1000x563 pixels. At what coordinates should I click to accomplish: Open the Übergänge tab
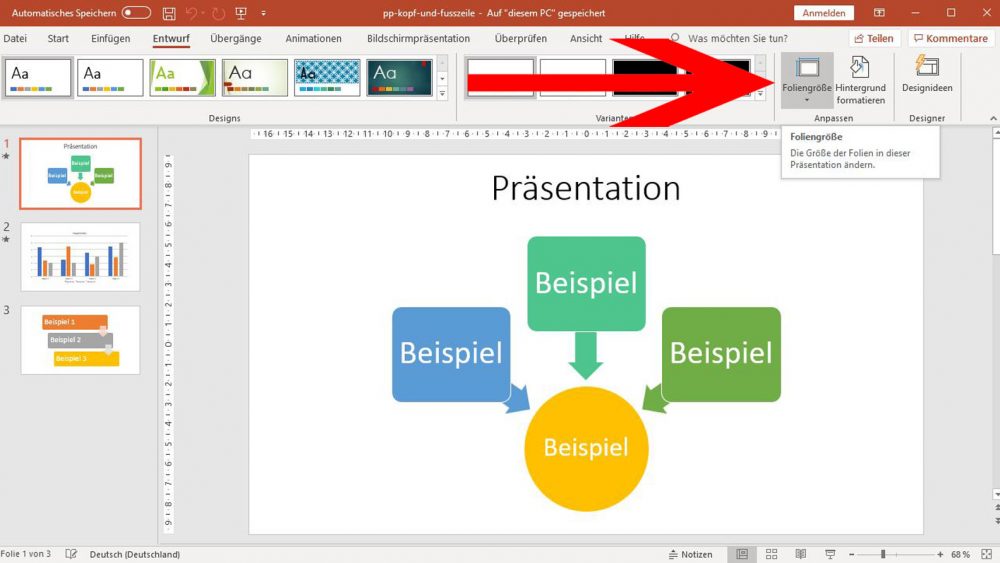point(236,38)
